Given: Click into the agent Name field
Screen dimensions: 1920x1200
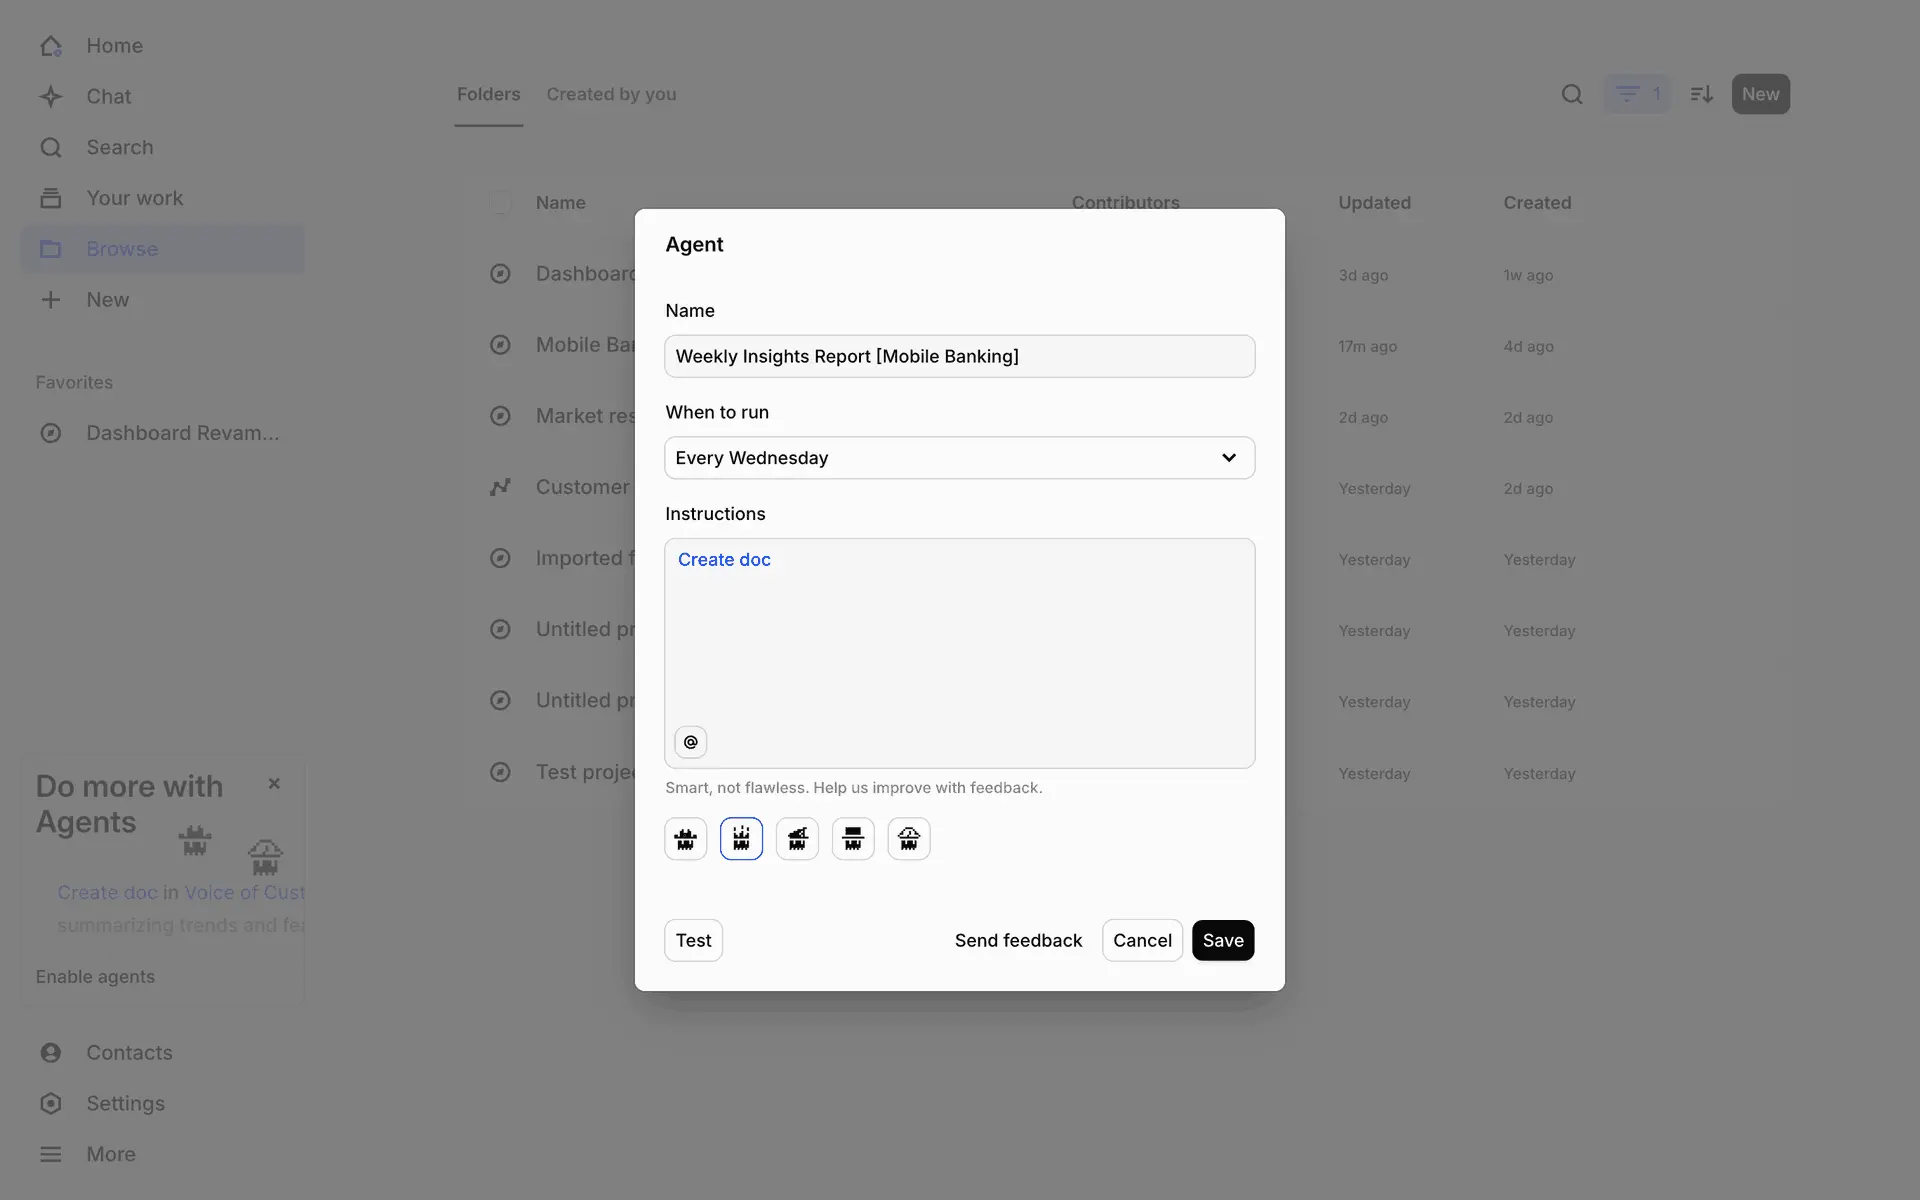Looking at the screenshot, I should (959, 357).
